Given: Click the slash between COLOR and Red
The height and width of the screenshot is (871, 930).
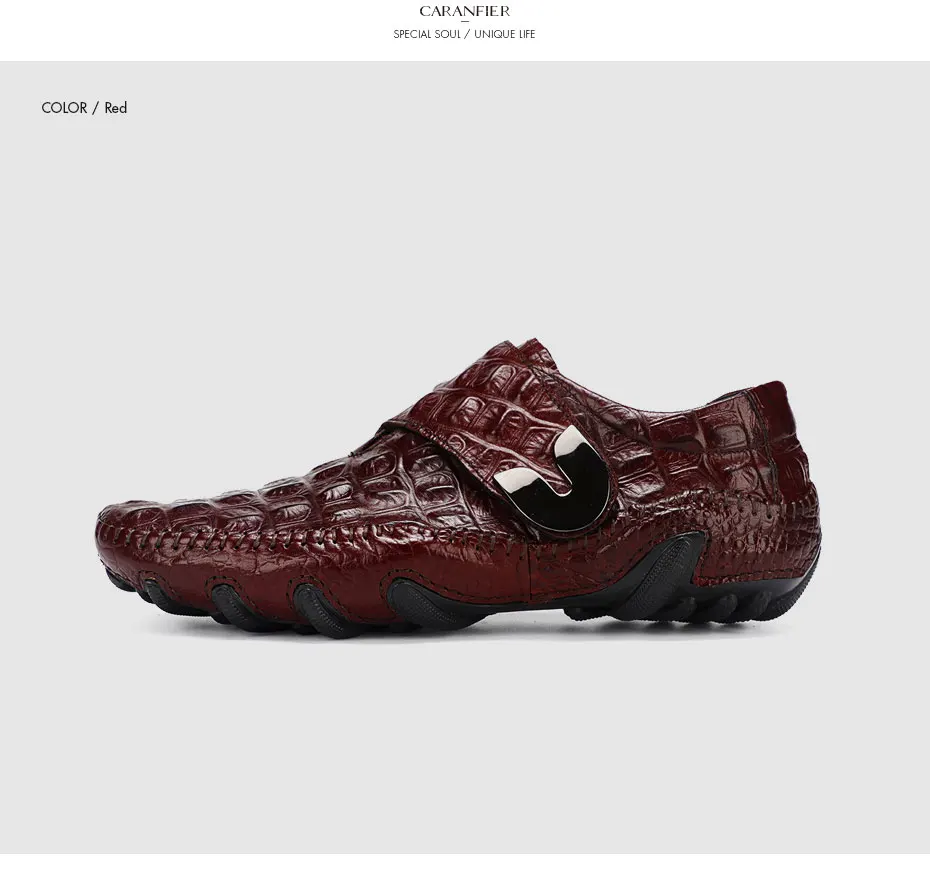Looking at the screenshot, I should 95,108.
